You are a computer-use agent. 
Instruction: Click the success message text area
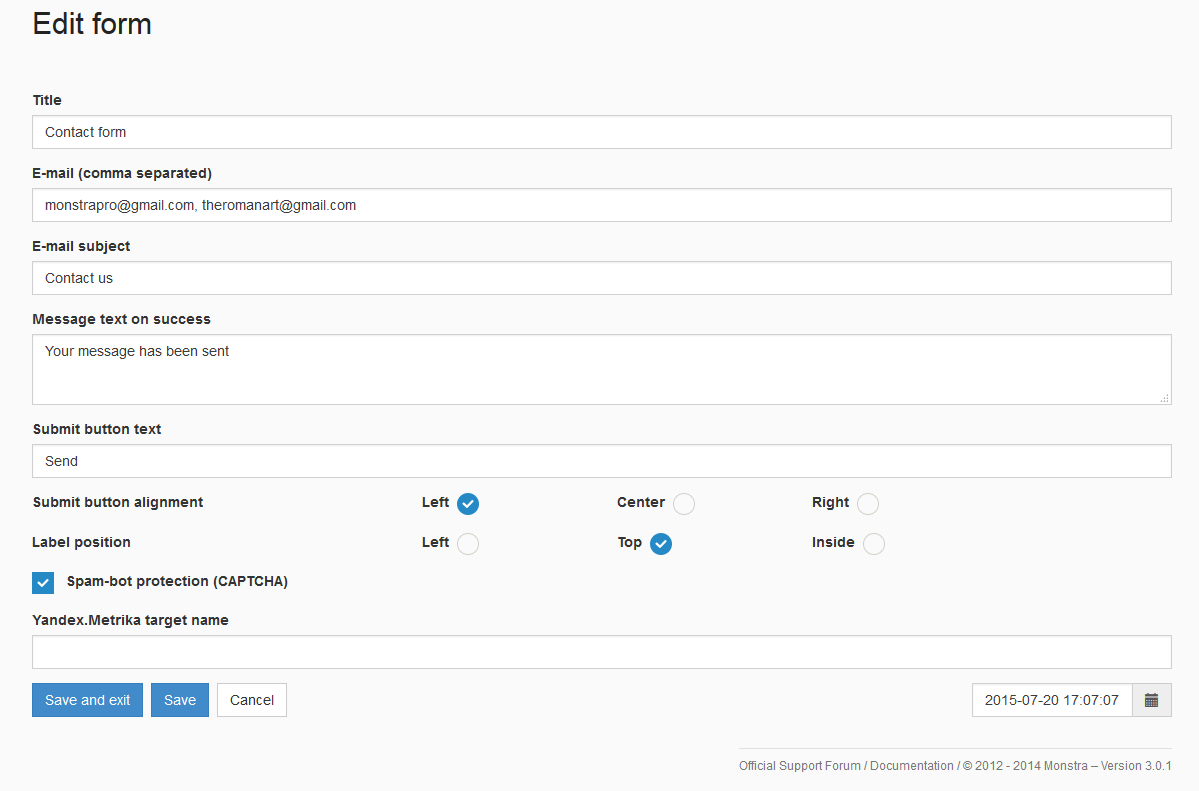[x=601, y=369]
